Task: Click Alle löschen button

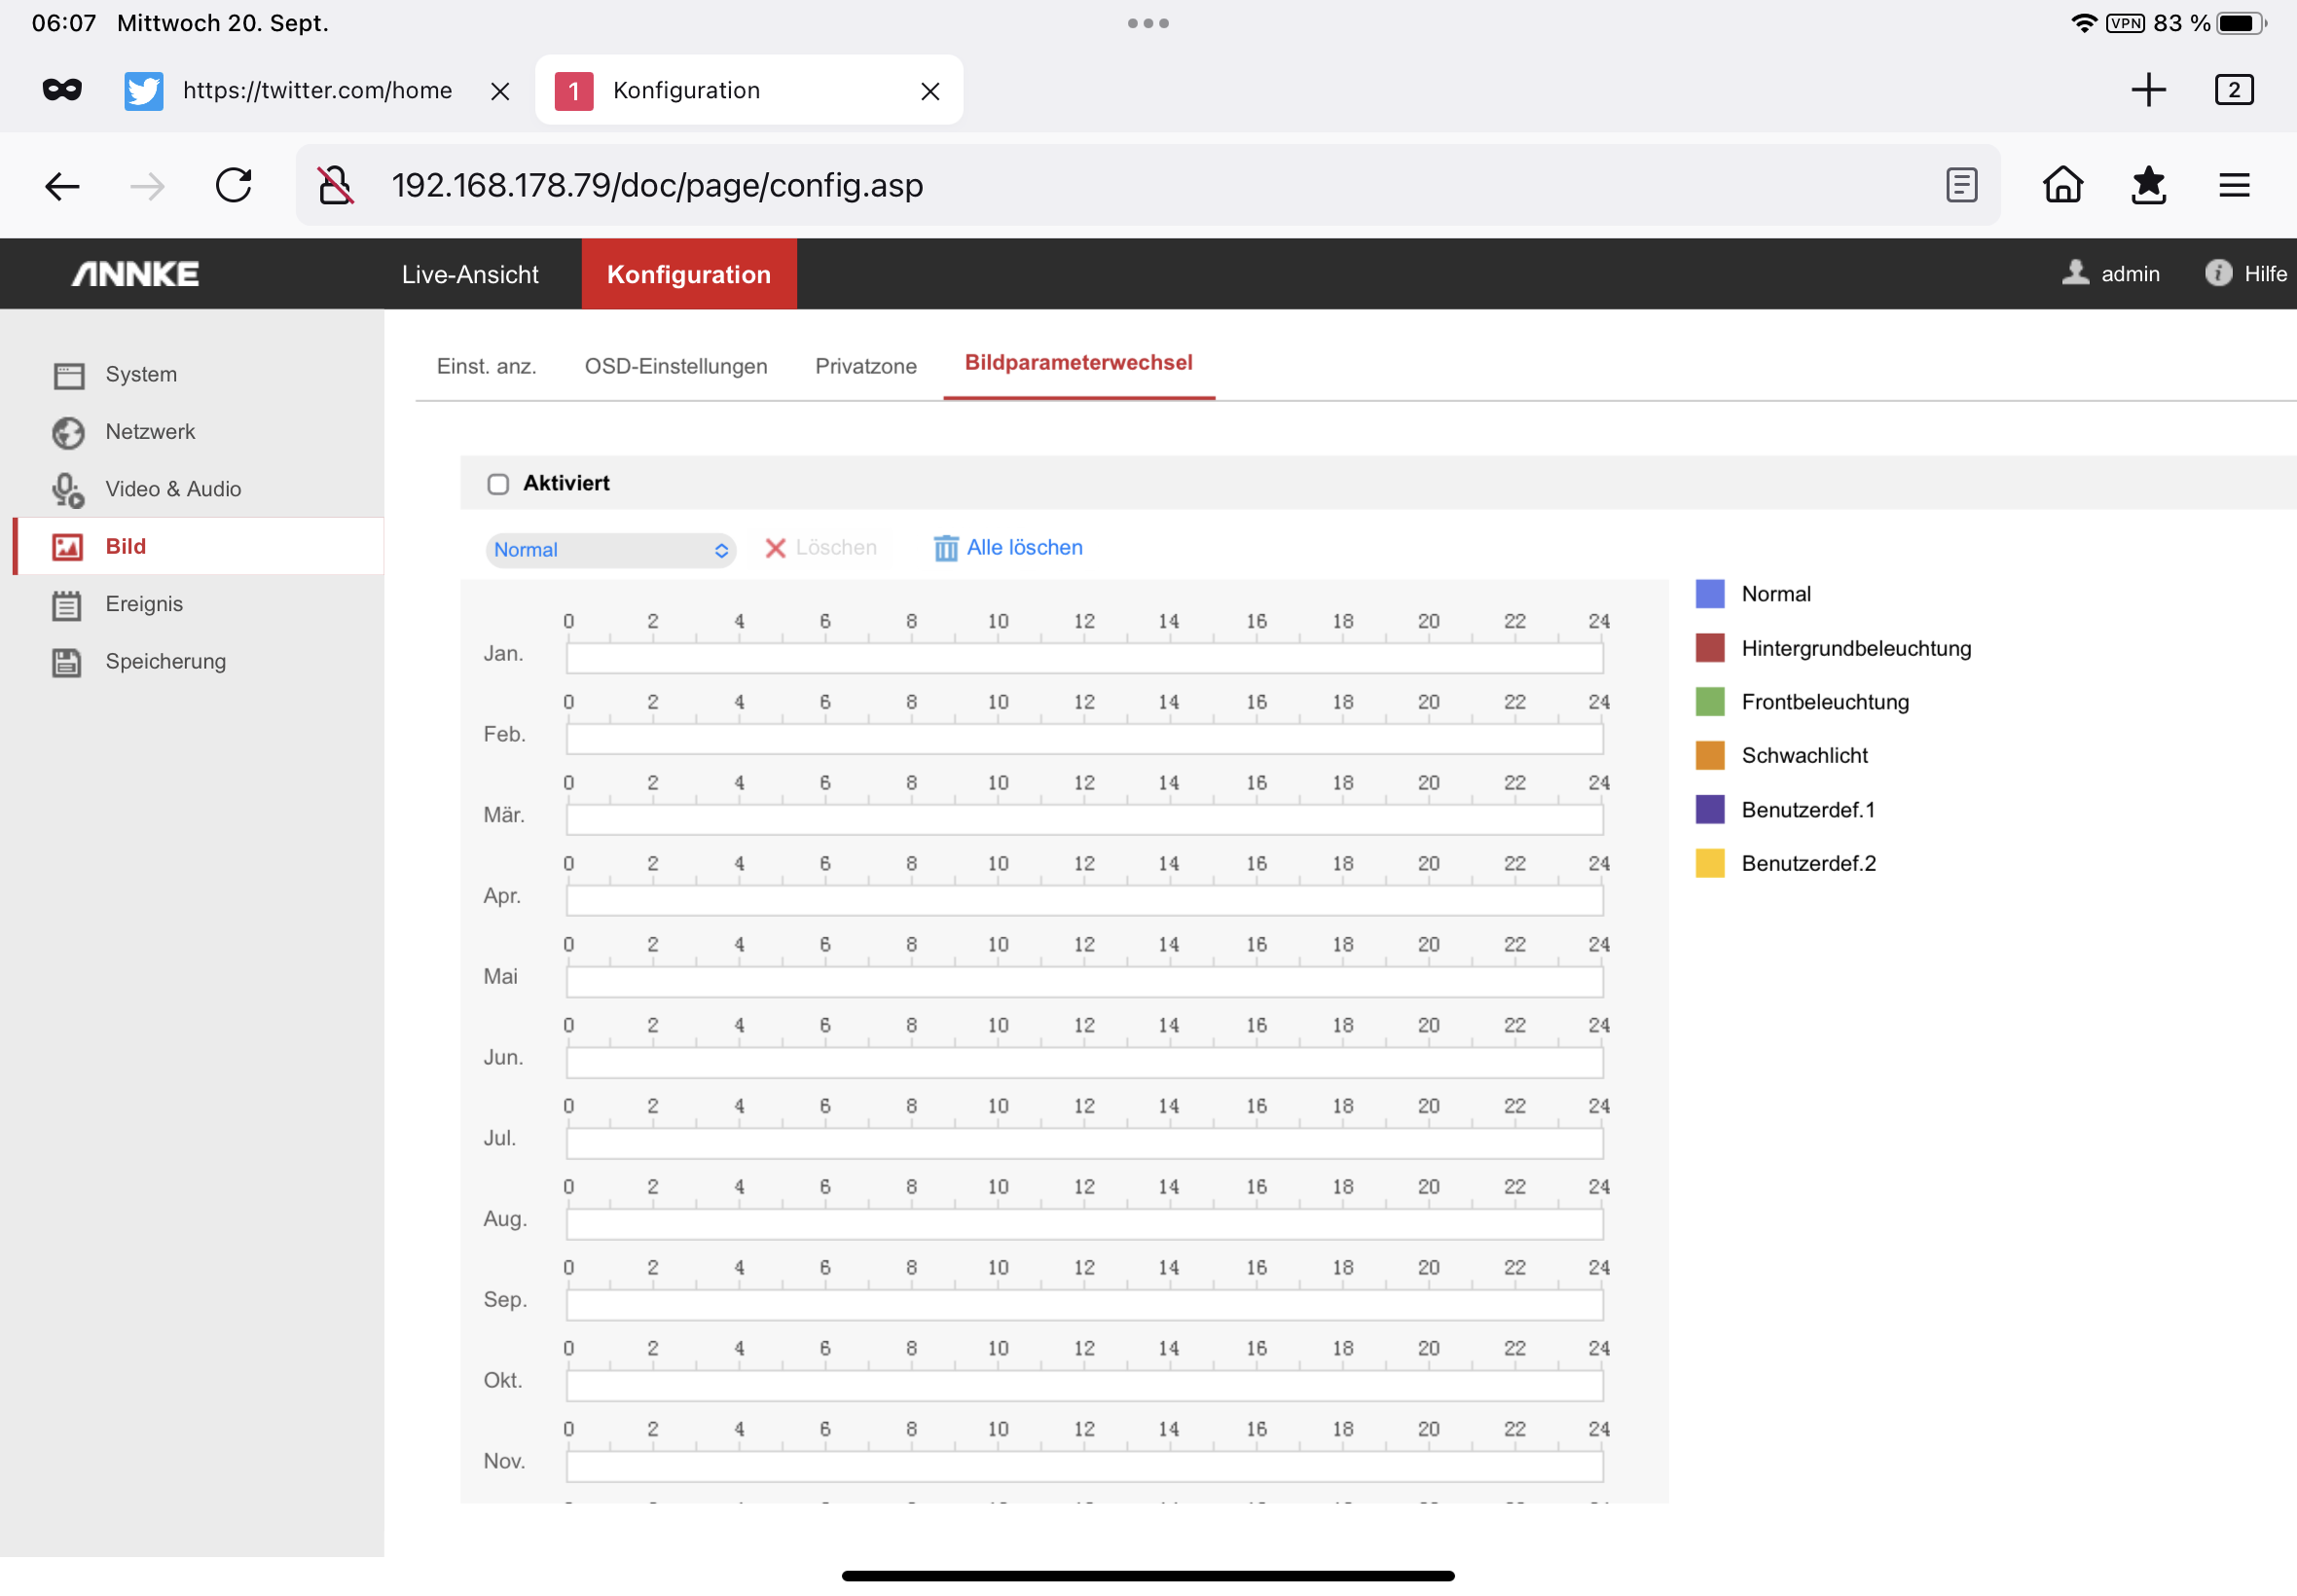Action: 1008,548
